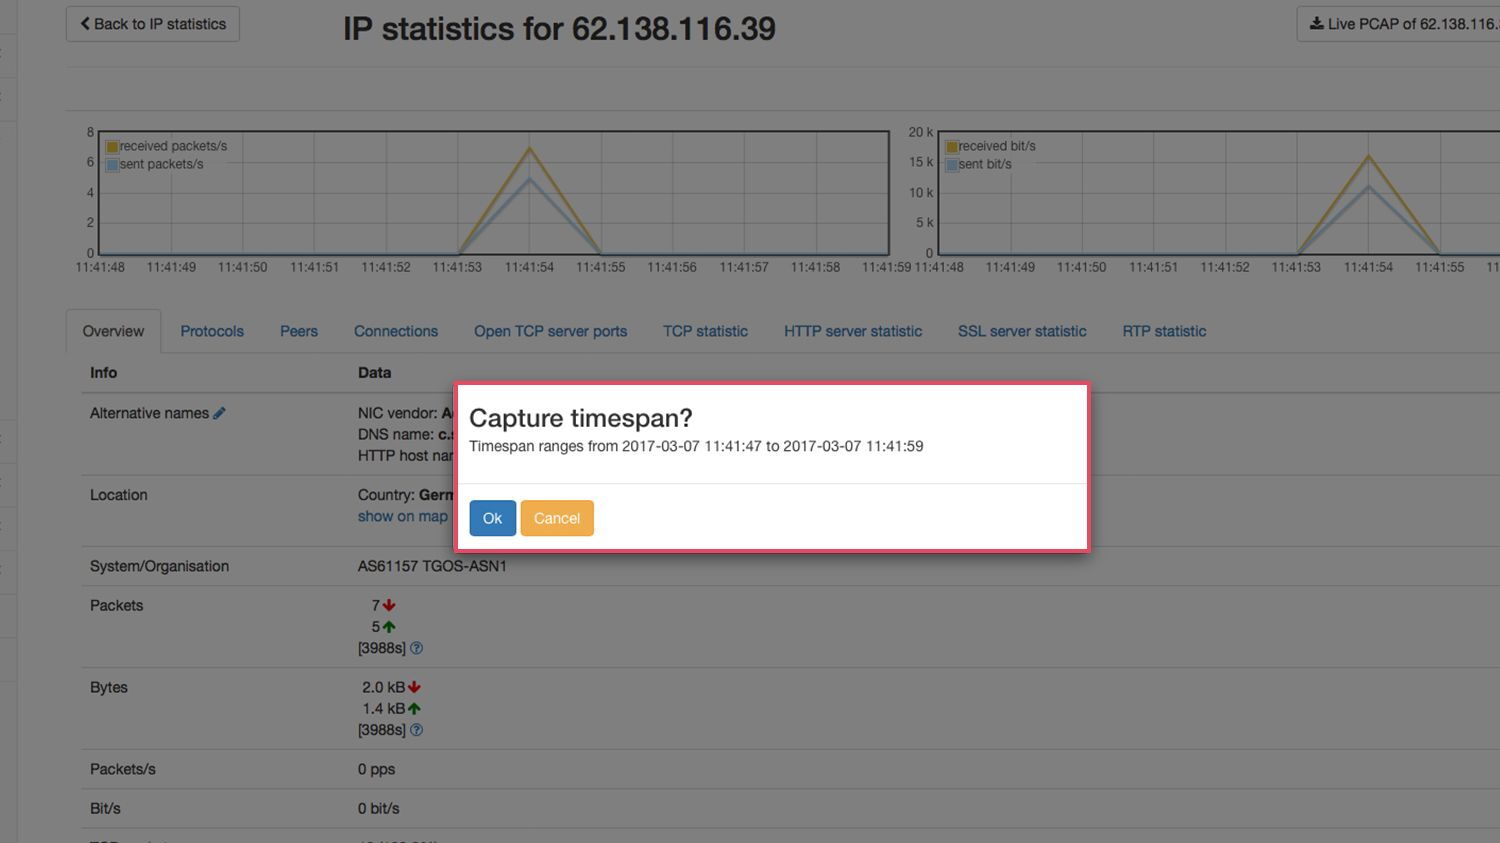Select the Connections tab
Viewport: 1500px width, 843px height.
[396, 331]
